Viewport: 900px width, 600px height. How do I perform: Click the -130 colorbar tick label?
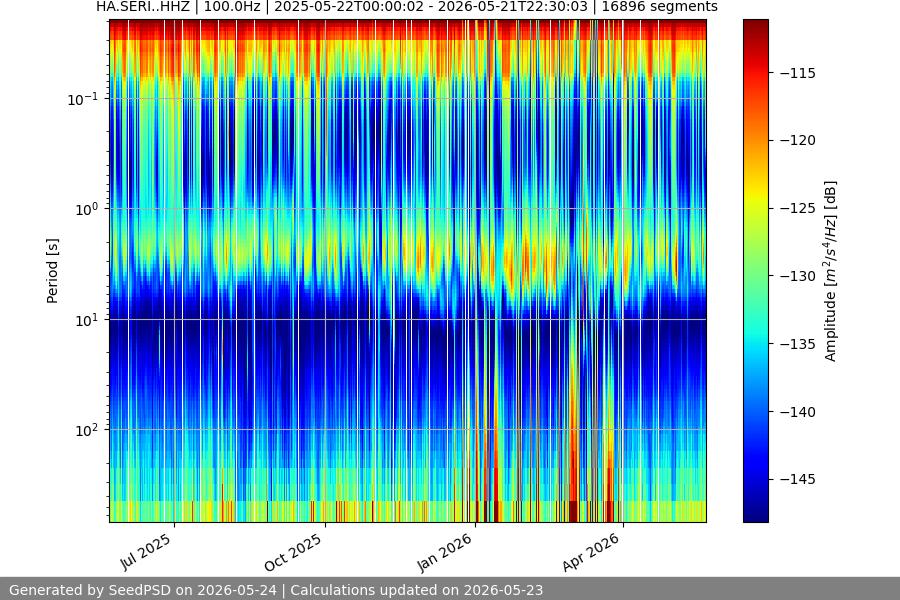tap(798, 276)
